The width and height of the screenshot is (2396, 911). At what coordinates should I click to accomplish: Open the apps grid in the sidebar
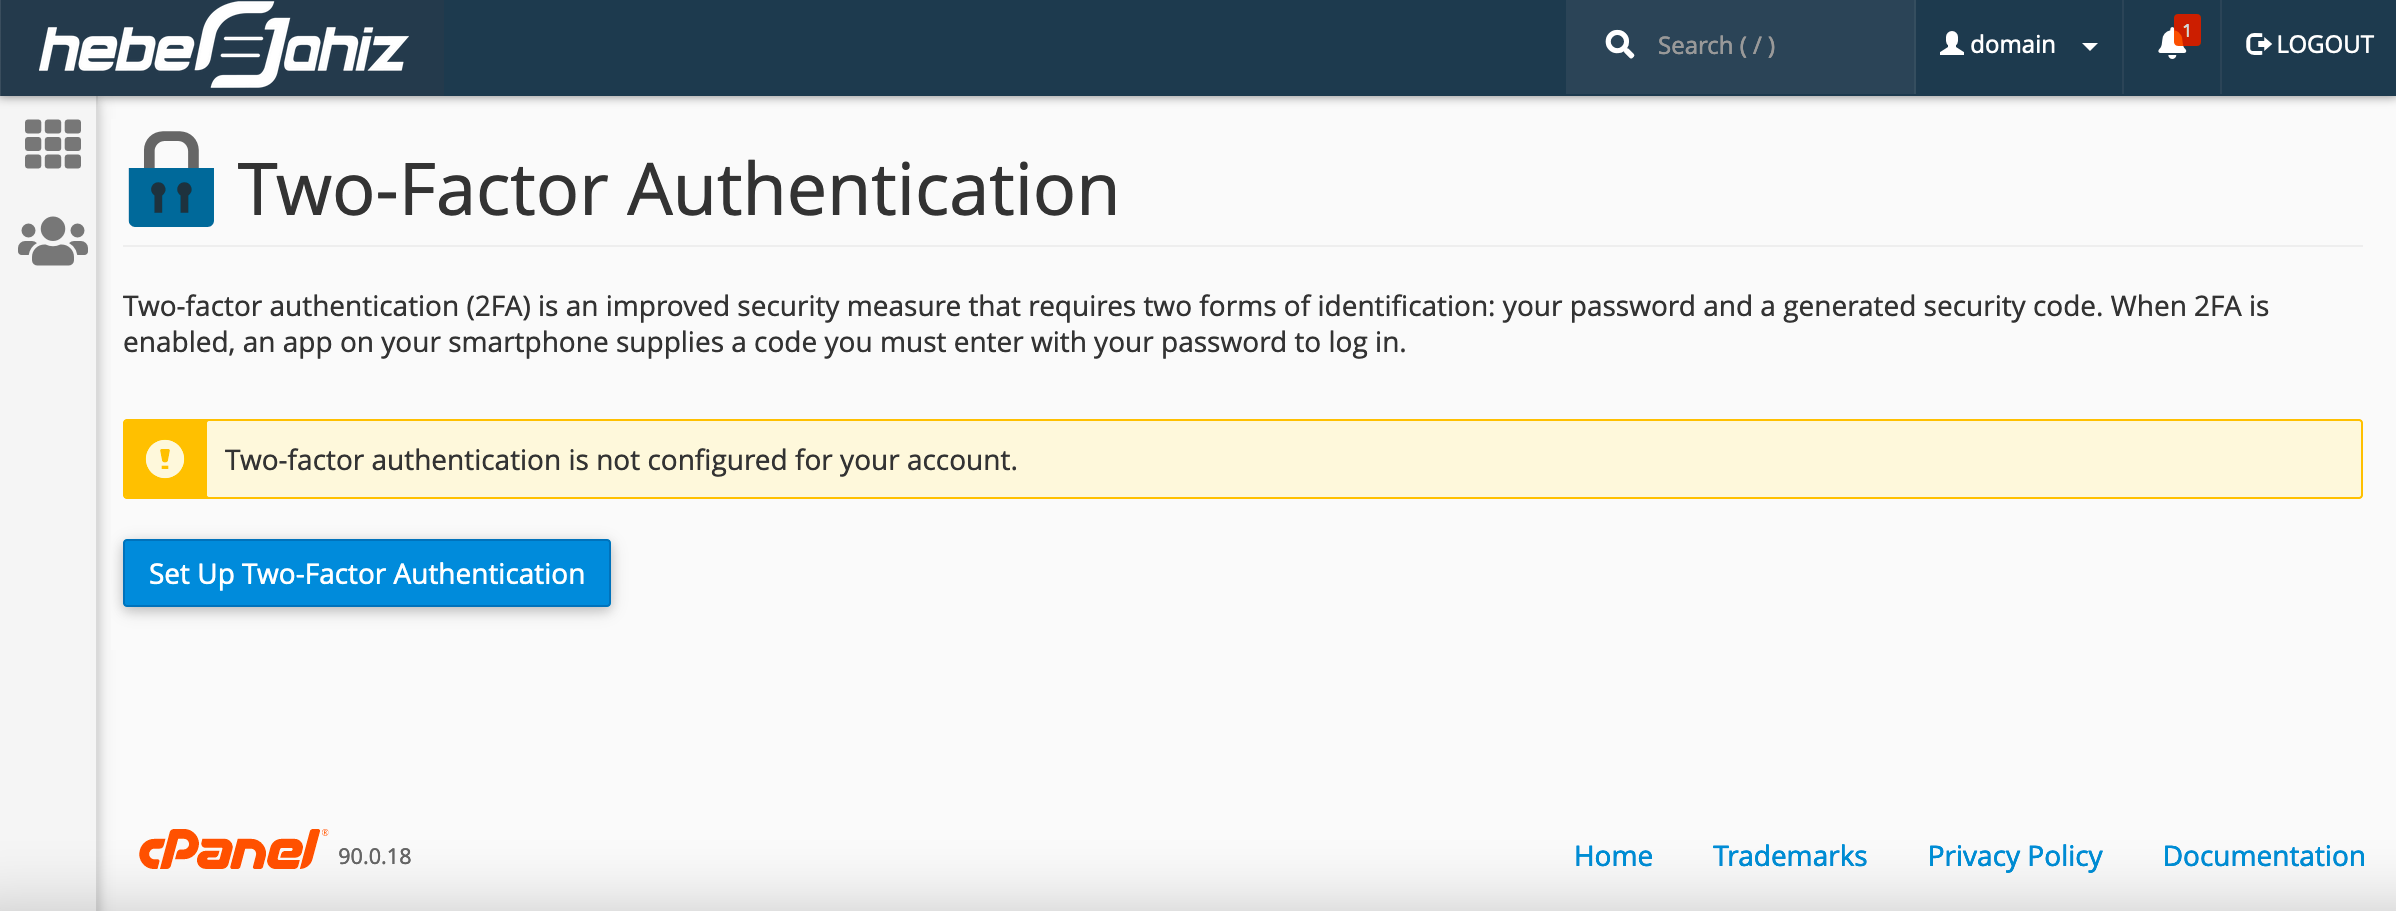click(52, 143)
